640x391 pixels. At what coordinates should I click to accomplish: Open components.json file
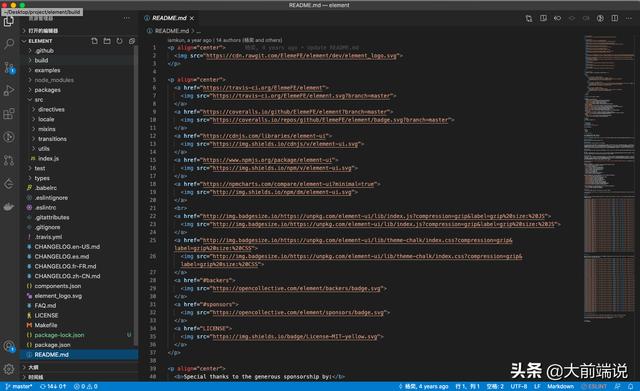coord(80,286)
